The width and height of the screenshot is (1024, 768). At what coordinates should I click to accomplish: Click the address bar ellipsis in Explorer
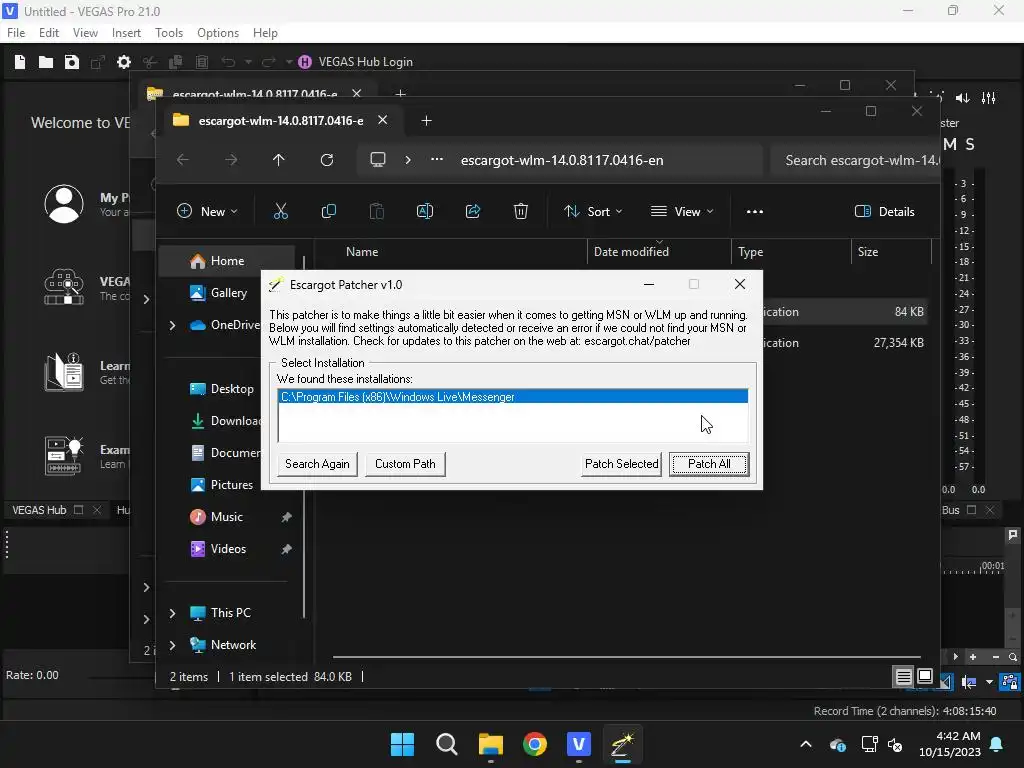(437, 160)
